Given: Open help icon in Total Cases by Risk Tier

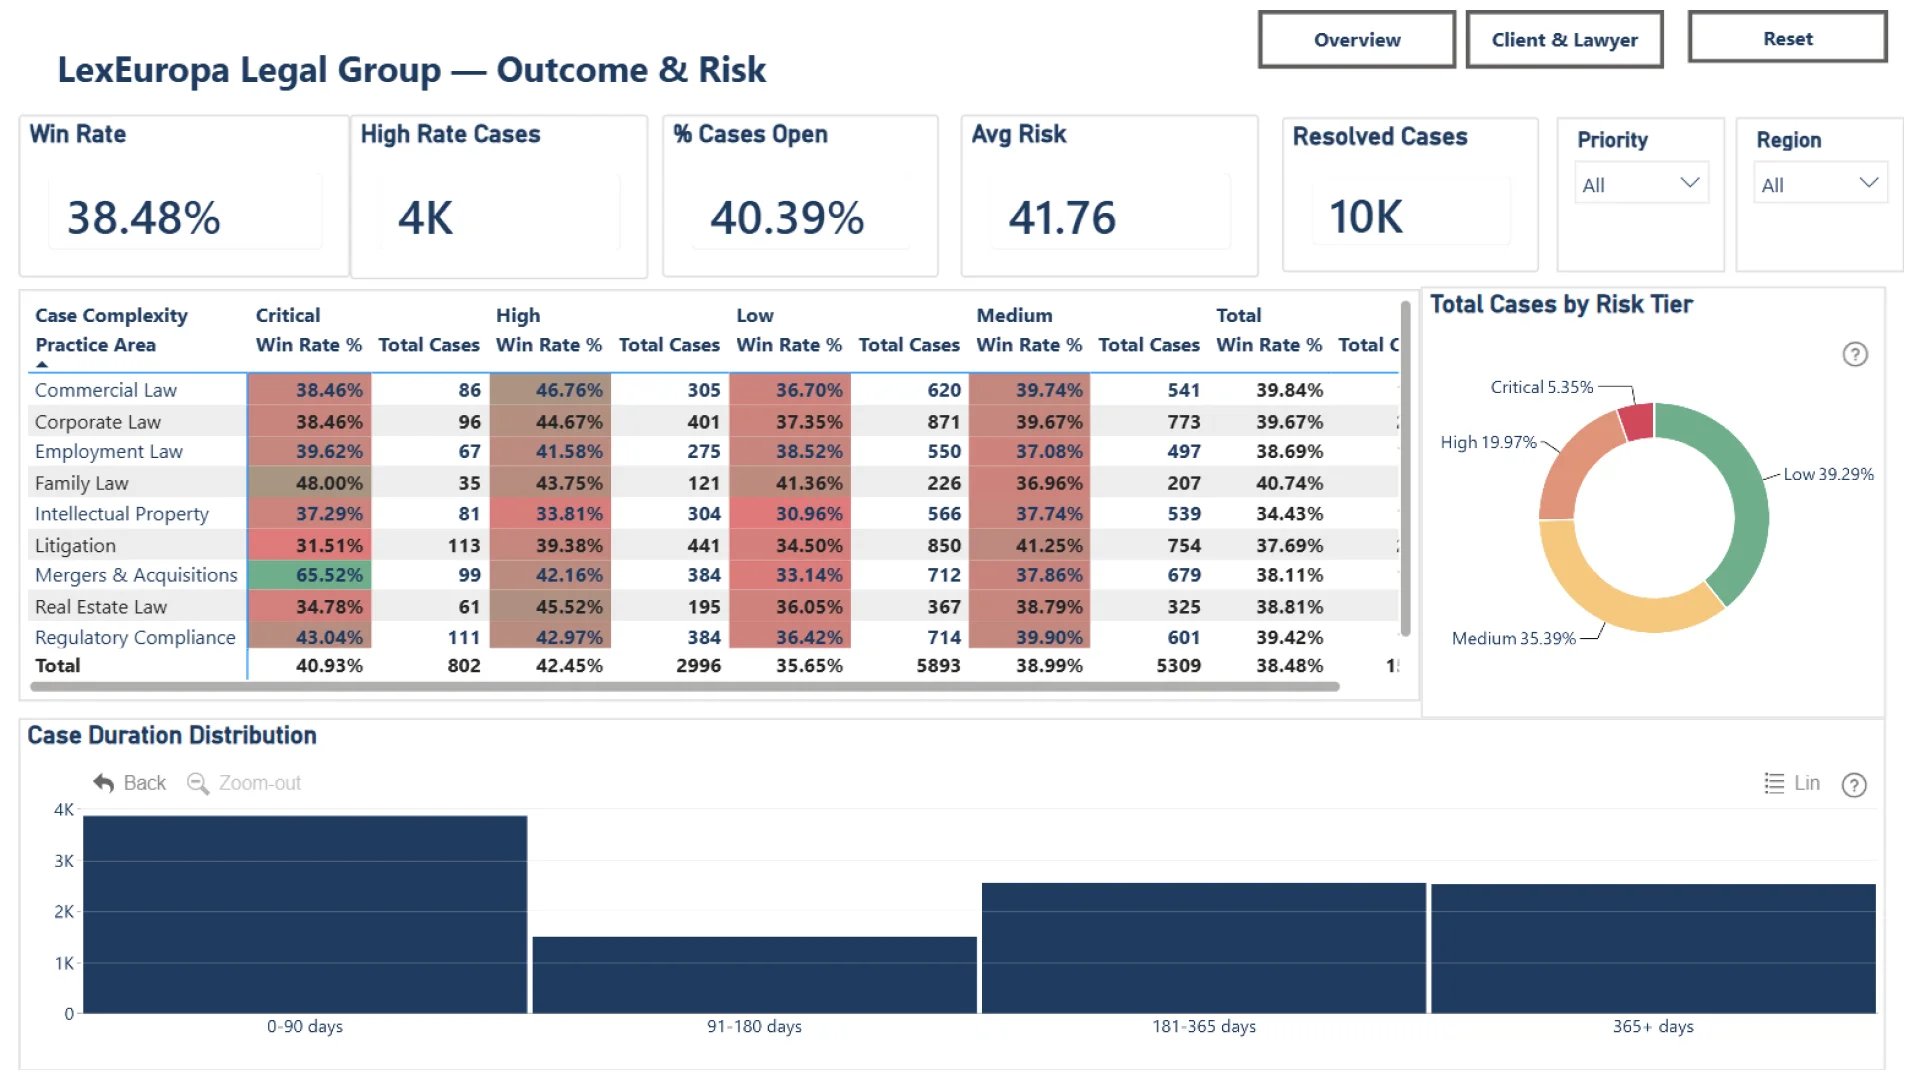Looking at the screenshot, I should click(x=1855, y=354).
